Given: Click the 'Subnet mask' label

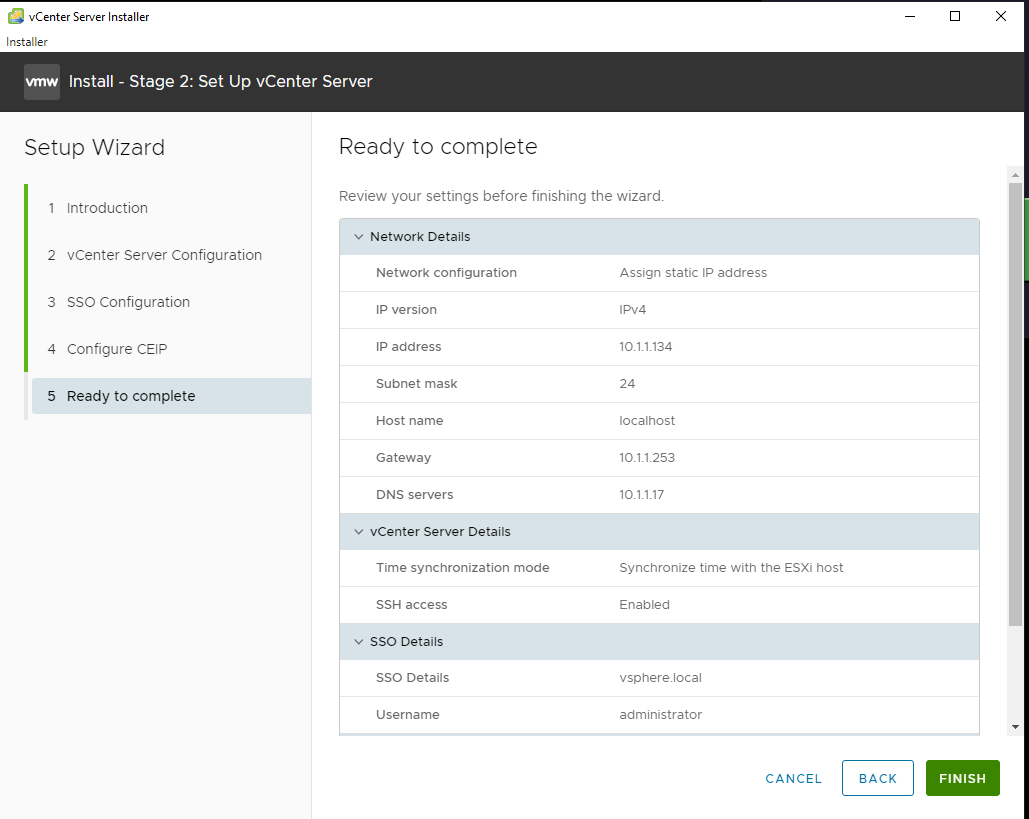Looking at the screenshot, I should click(x=417, y=384).
